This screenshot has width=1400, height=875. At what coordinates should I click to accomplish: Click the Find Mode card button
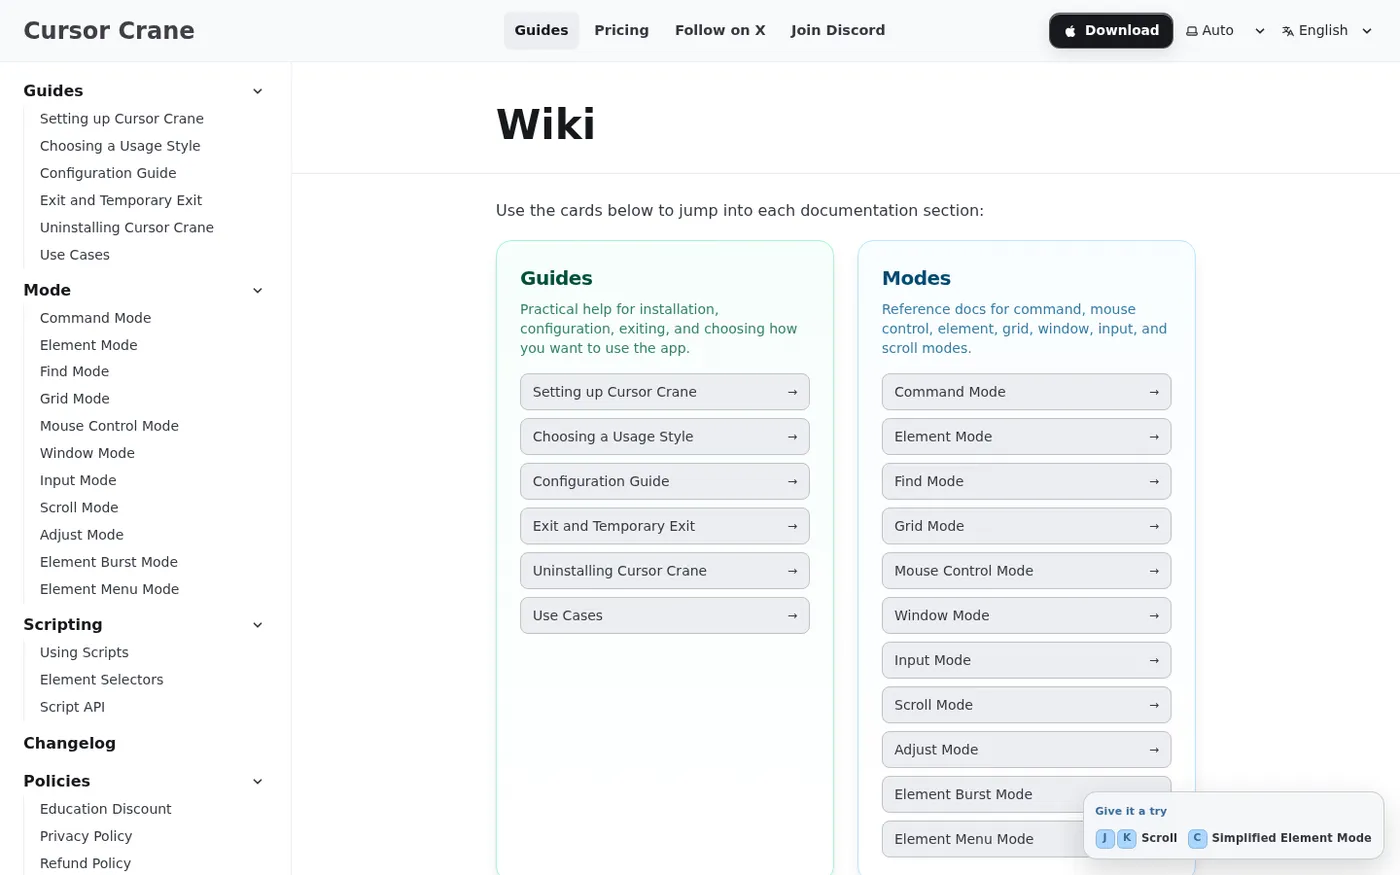coord(1026,481)
